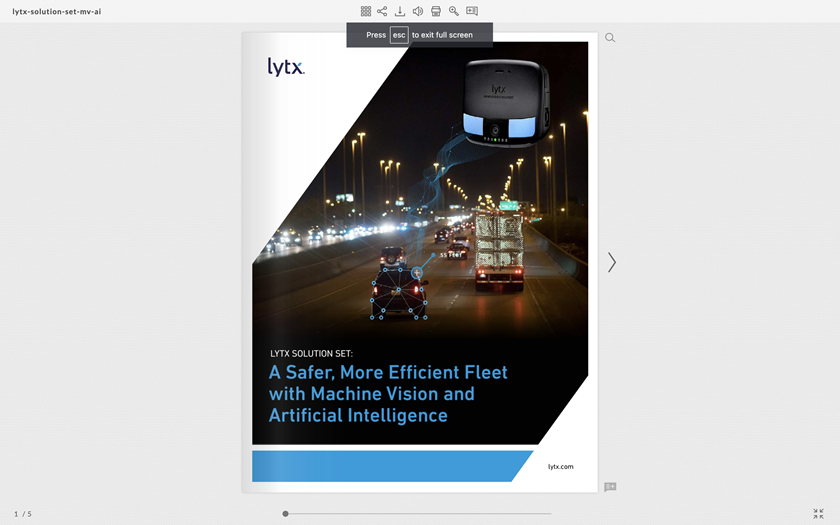The width and height of the screenshot is (840, 525).
Task: Click the zoom-in magnifier in toolbar
Action: point(454,11)
